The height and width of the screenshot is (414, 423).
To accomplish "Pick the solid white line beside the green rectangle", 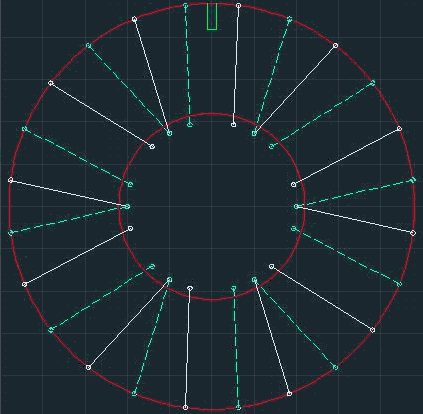I will [236, 65].
